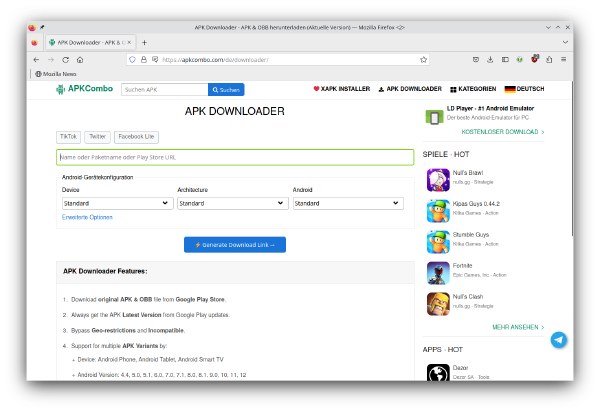Open the Null's Clash game icon
600x412 pixels.
coord(438,304)
